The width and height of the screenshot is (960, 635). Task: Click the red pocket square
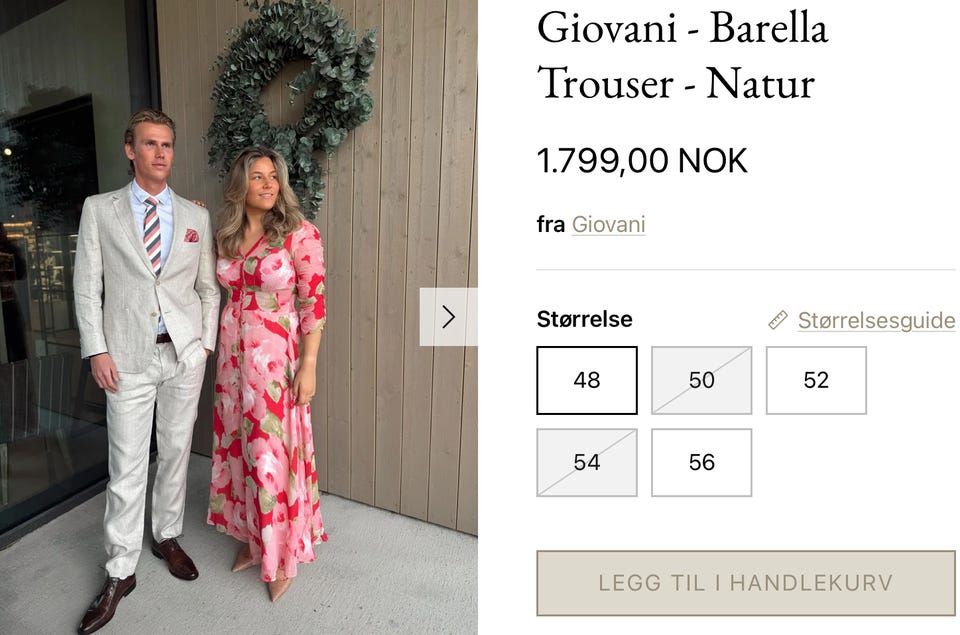click(x=192, y=235)
